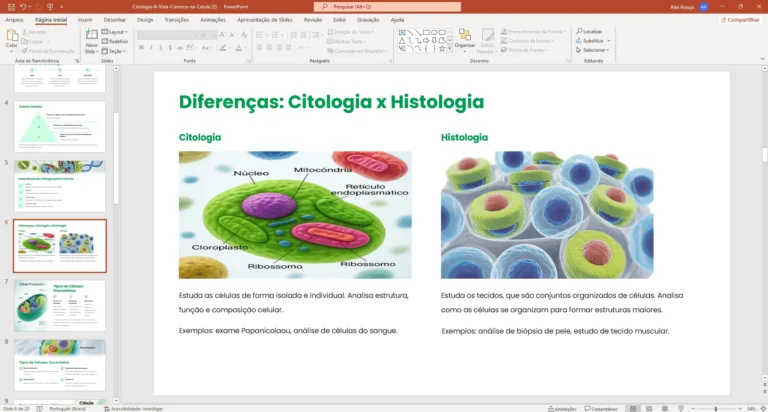Toggle strikethrough (ab) formatting
This screenshot has height=412, width=768.
pyautogui.click(x=180, y=48)
